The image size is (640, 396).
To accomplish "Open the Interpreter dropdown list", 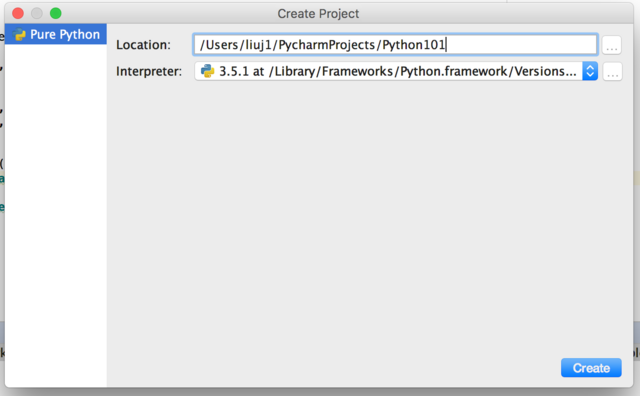I will click(396, 71).
